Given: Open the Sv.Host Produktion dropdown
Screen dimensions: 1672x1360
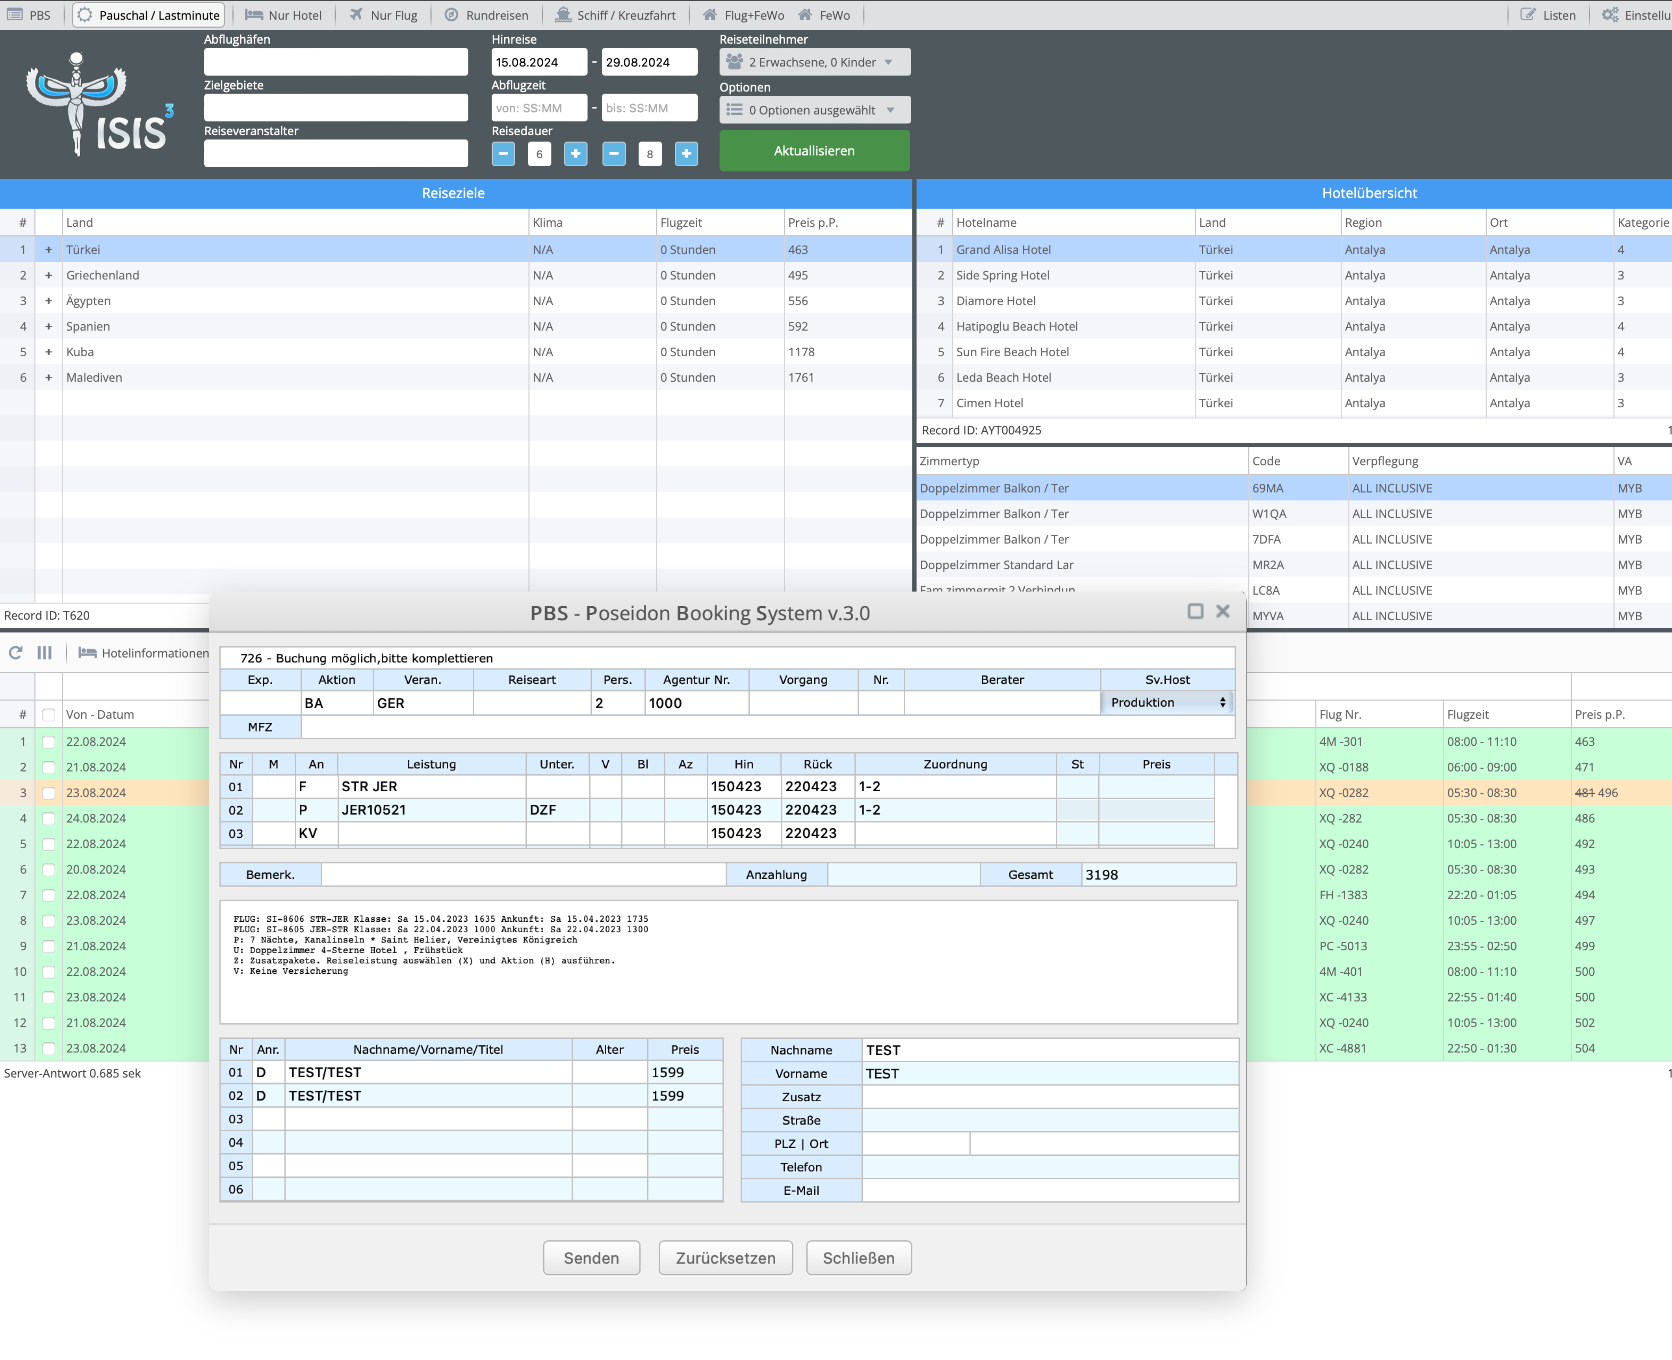Looking at the screenshot, I should tap(1167, 703).
